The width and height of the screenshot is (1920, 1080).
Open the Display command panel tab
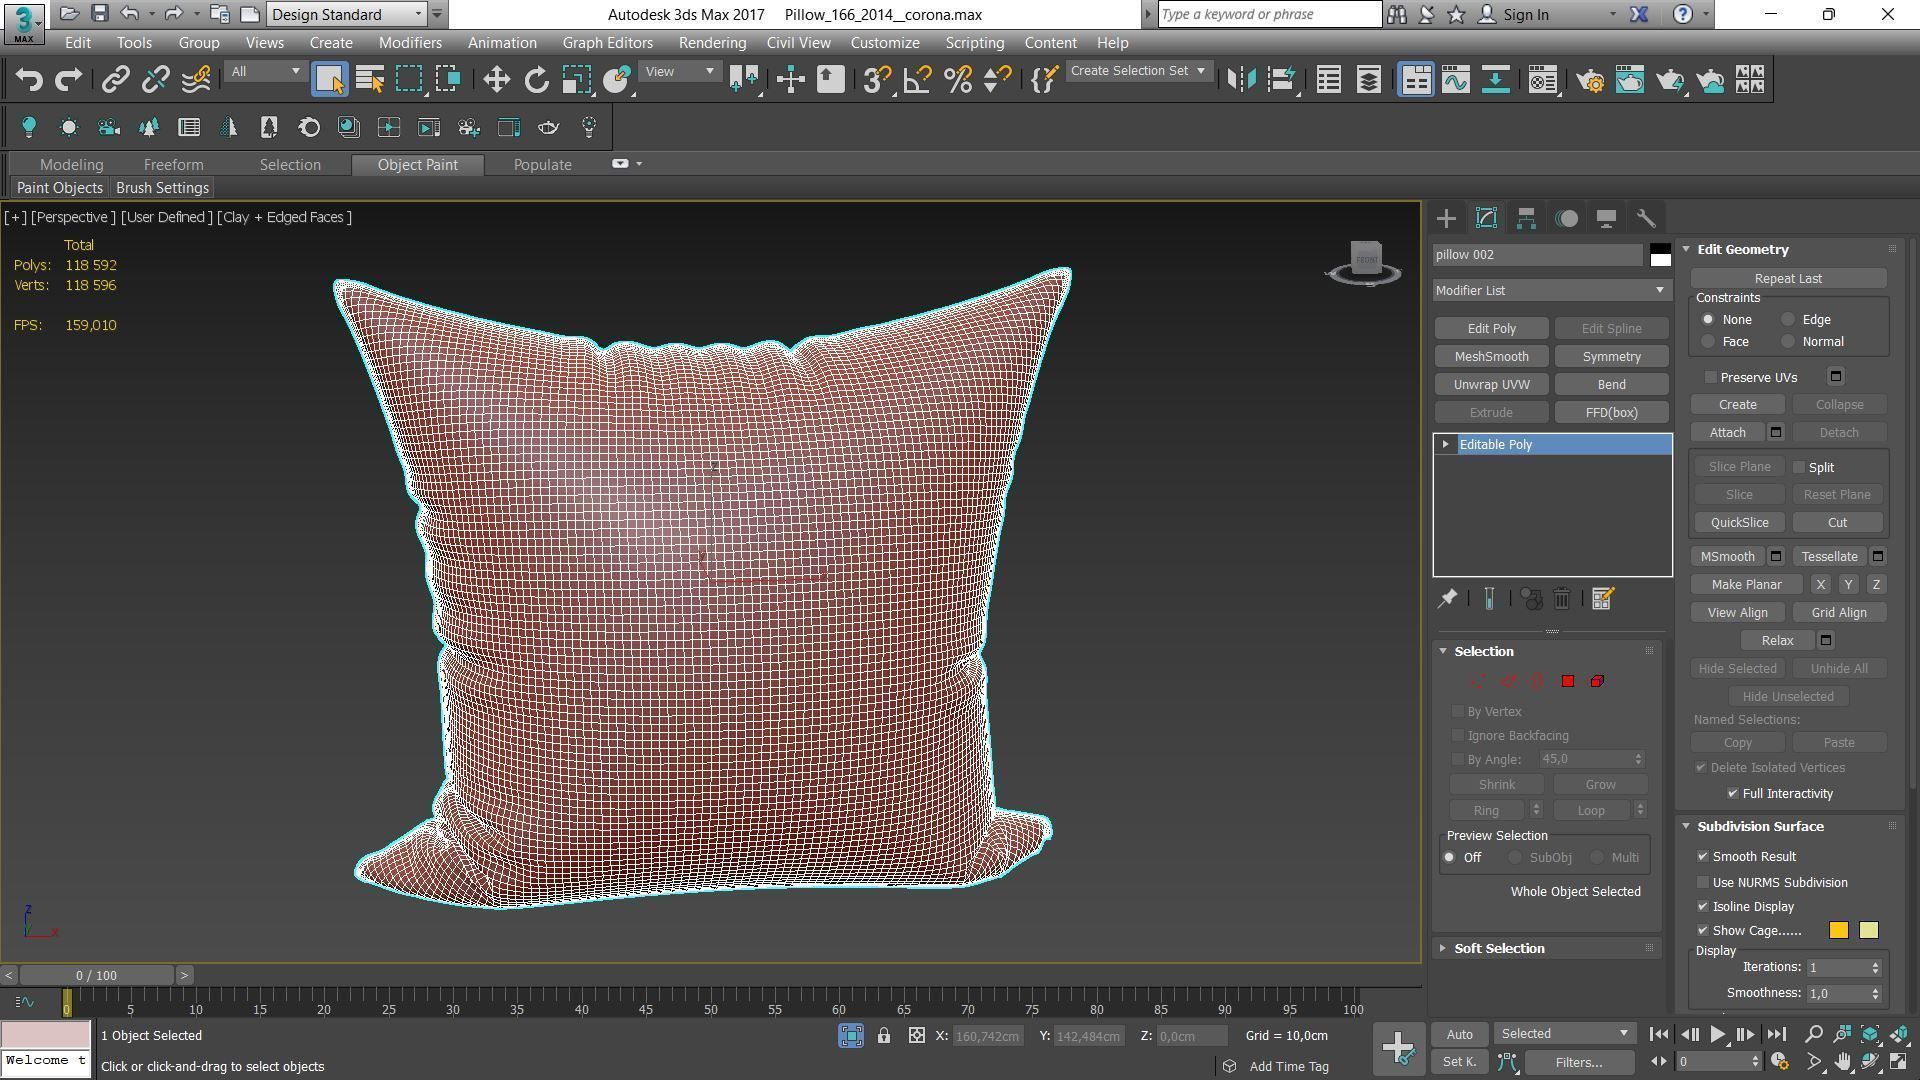1606,218
